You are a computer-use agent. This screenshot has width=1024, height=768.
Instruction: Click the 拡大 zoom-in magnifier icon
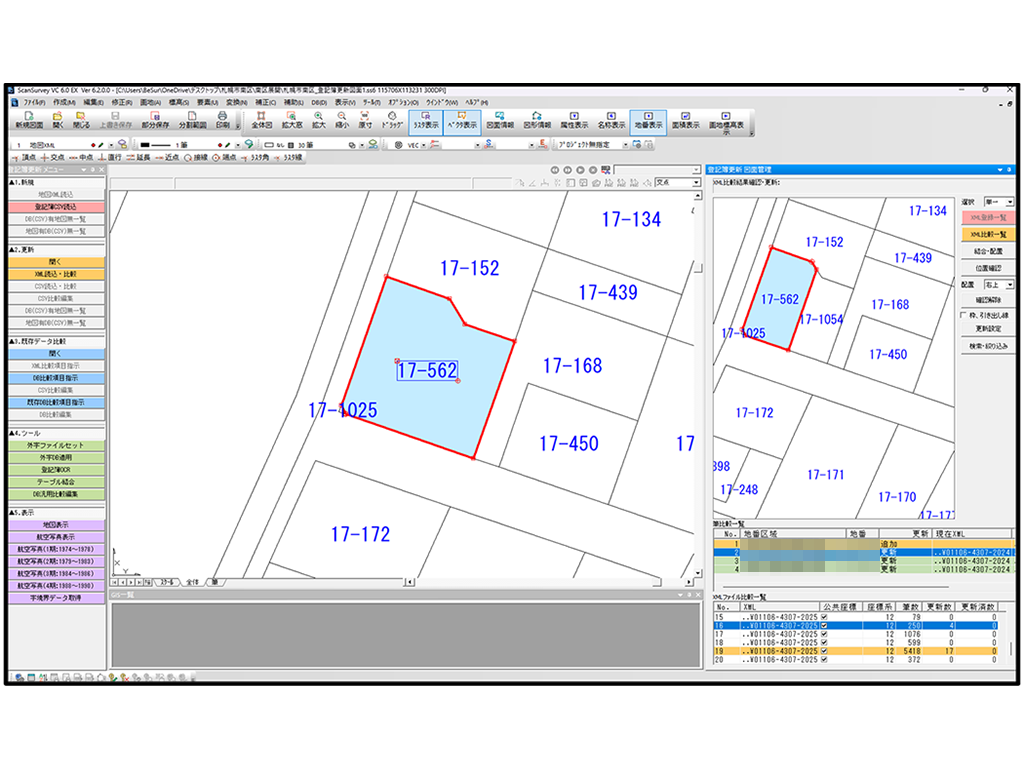(319, 120)
